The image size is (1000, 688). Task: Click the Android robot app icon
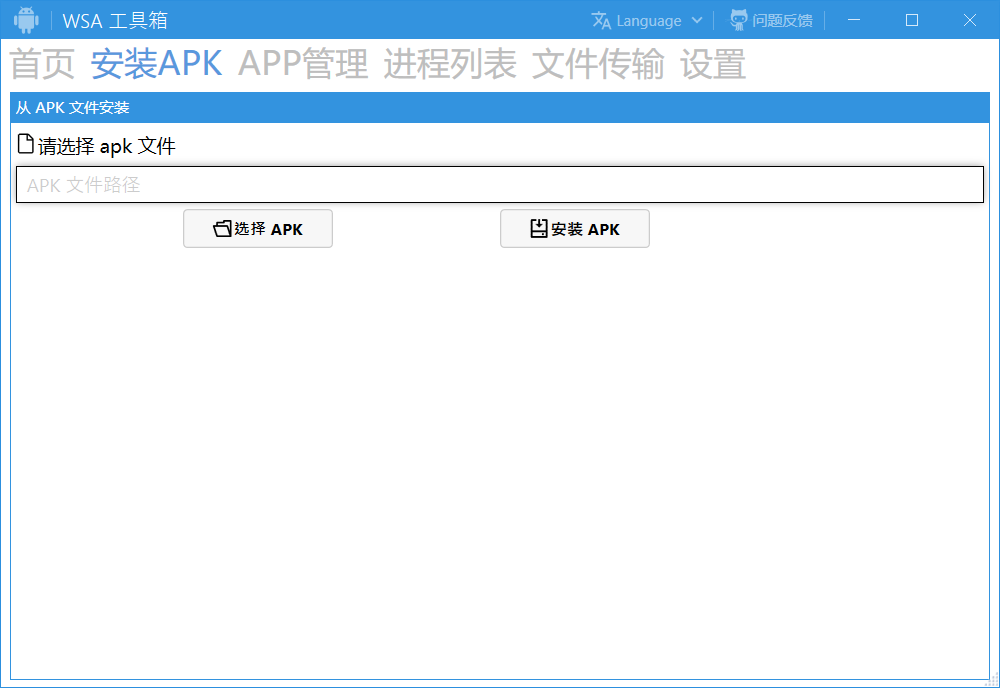tap(26, 20)
